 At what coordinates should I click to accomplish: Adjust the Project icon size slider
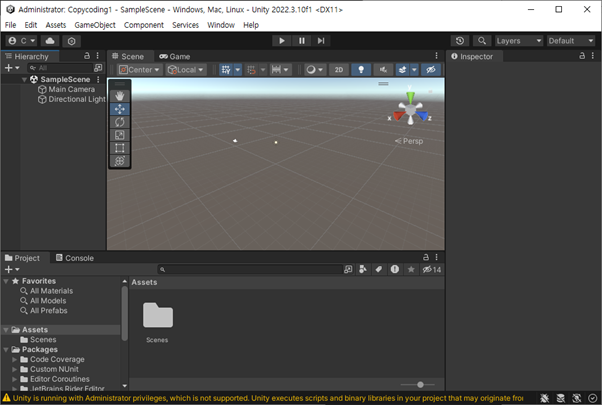pyautogui.click(x=418, y=384)
